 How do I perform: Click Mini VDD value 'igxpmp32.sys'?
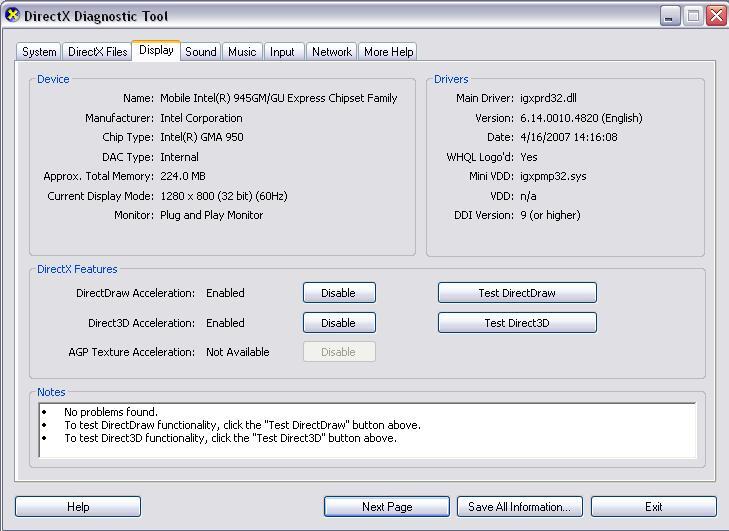[x=553, y=176]
